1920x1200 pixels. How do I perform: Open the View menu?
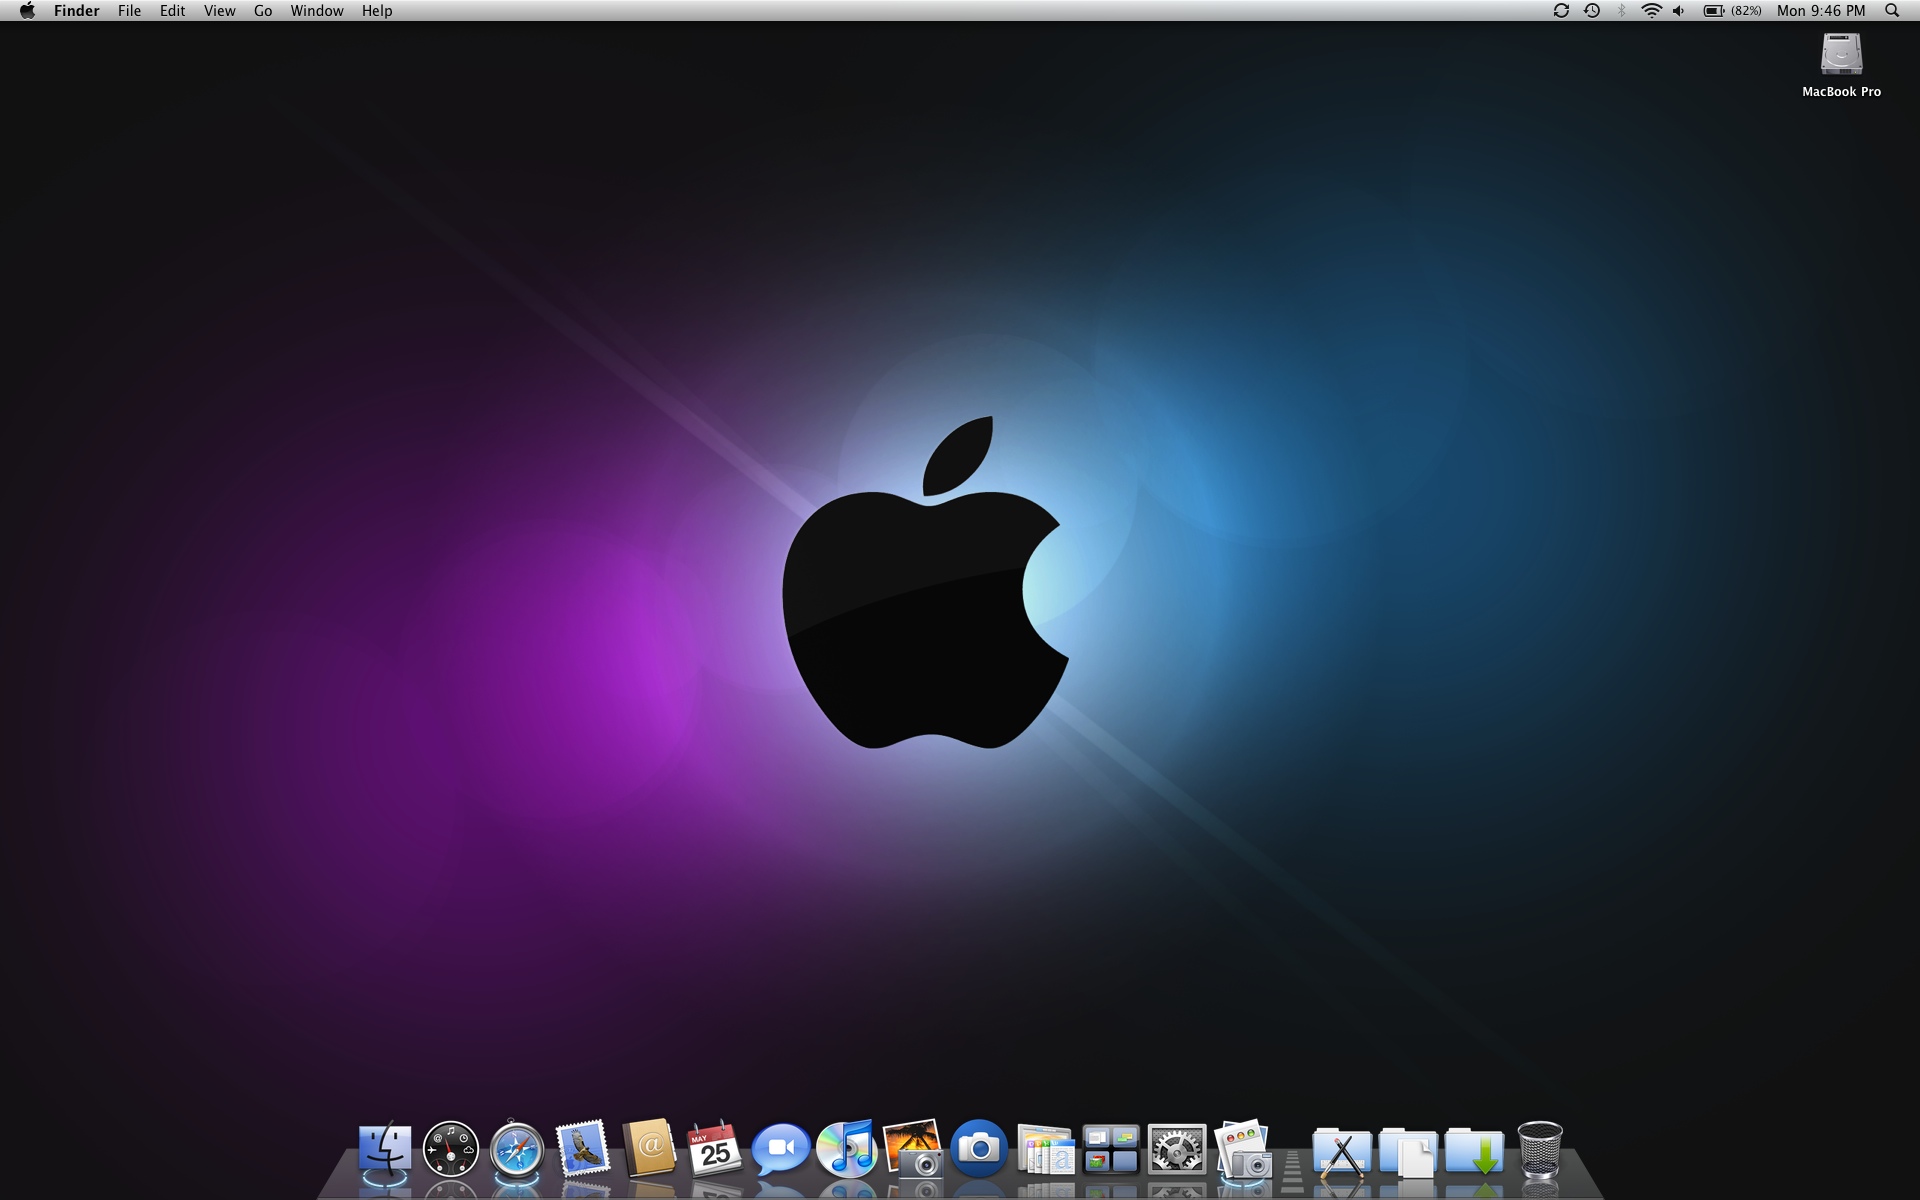point(219,11)
